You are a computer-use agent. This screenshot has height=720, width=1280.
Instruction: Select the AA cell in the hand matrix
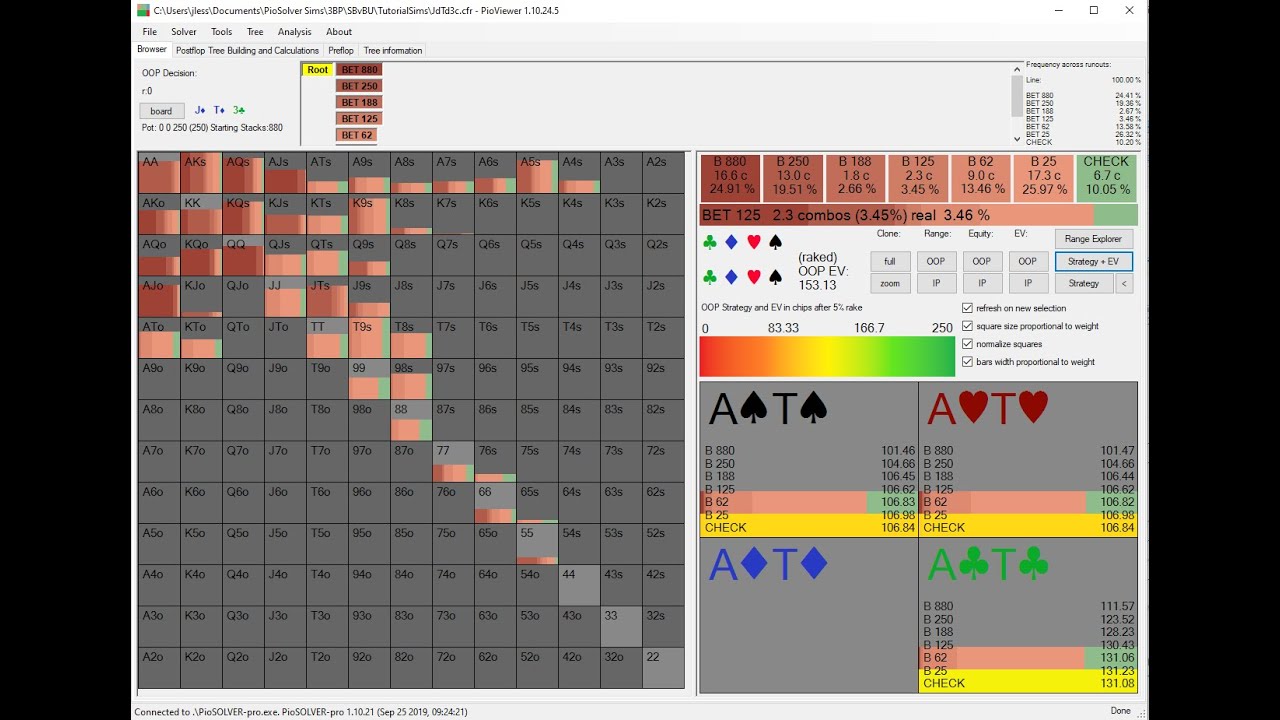tap(159, 173)
